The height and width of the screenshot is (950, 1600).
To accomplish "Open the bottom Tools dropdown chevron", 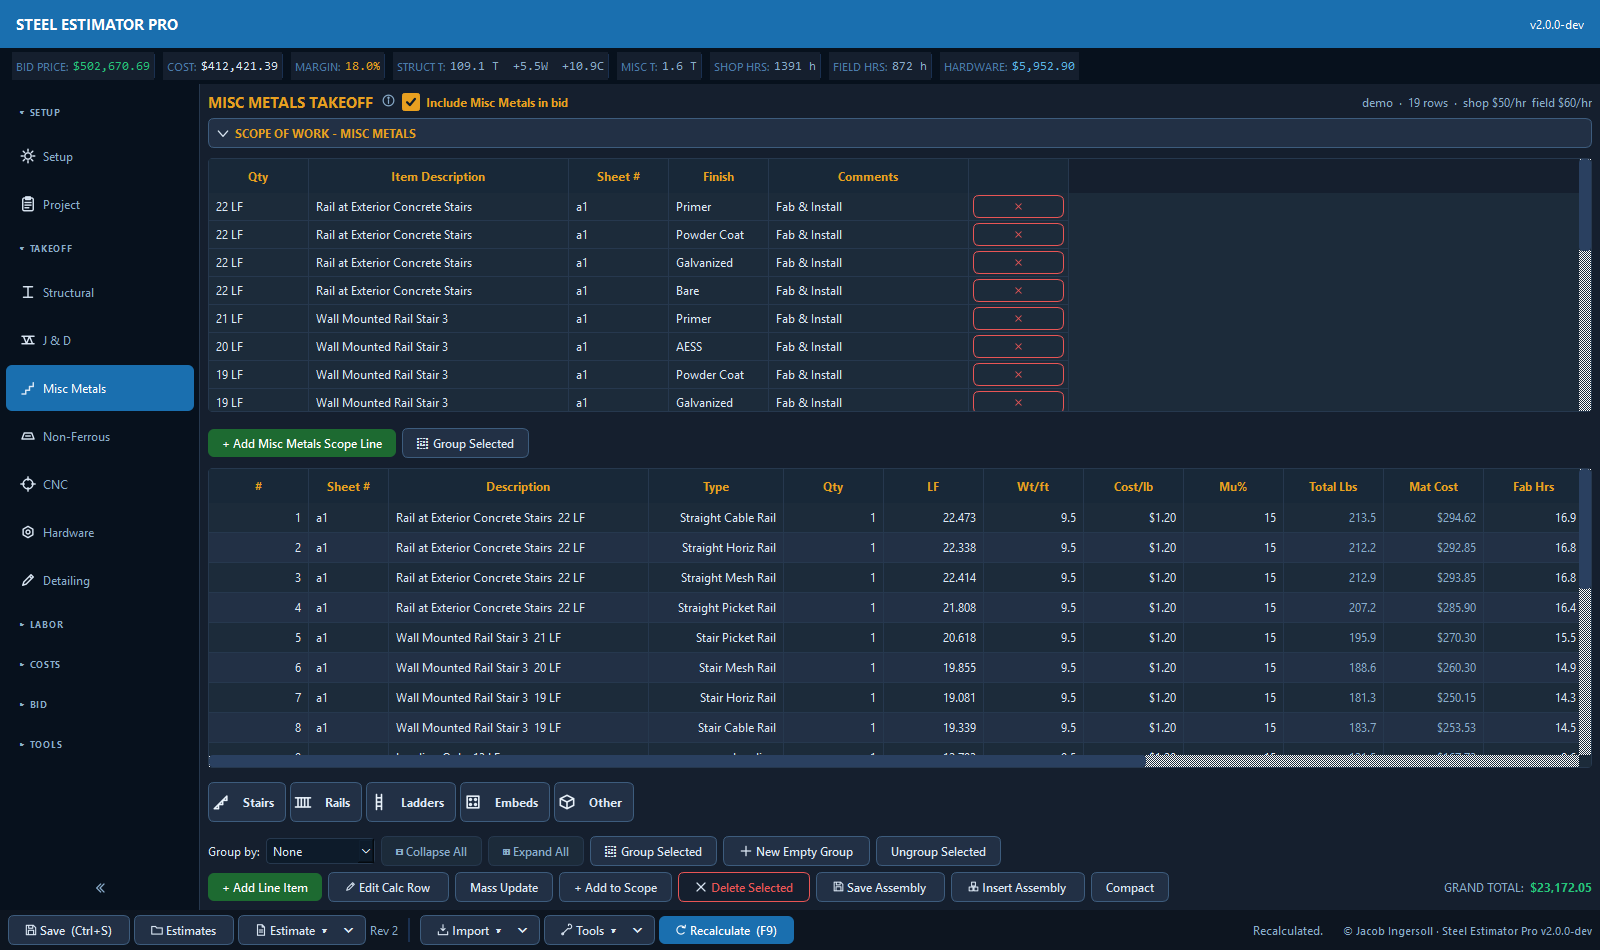I will coord(638,930).
